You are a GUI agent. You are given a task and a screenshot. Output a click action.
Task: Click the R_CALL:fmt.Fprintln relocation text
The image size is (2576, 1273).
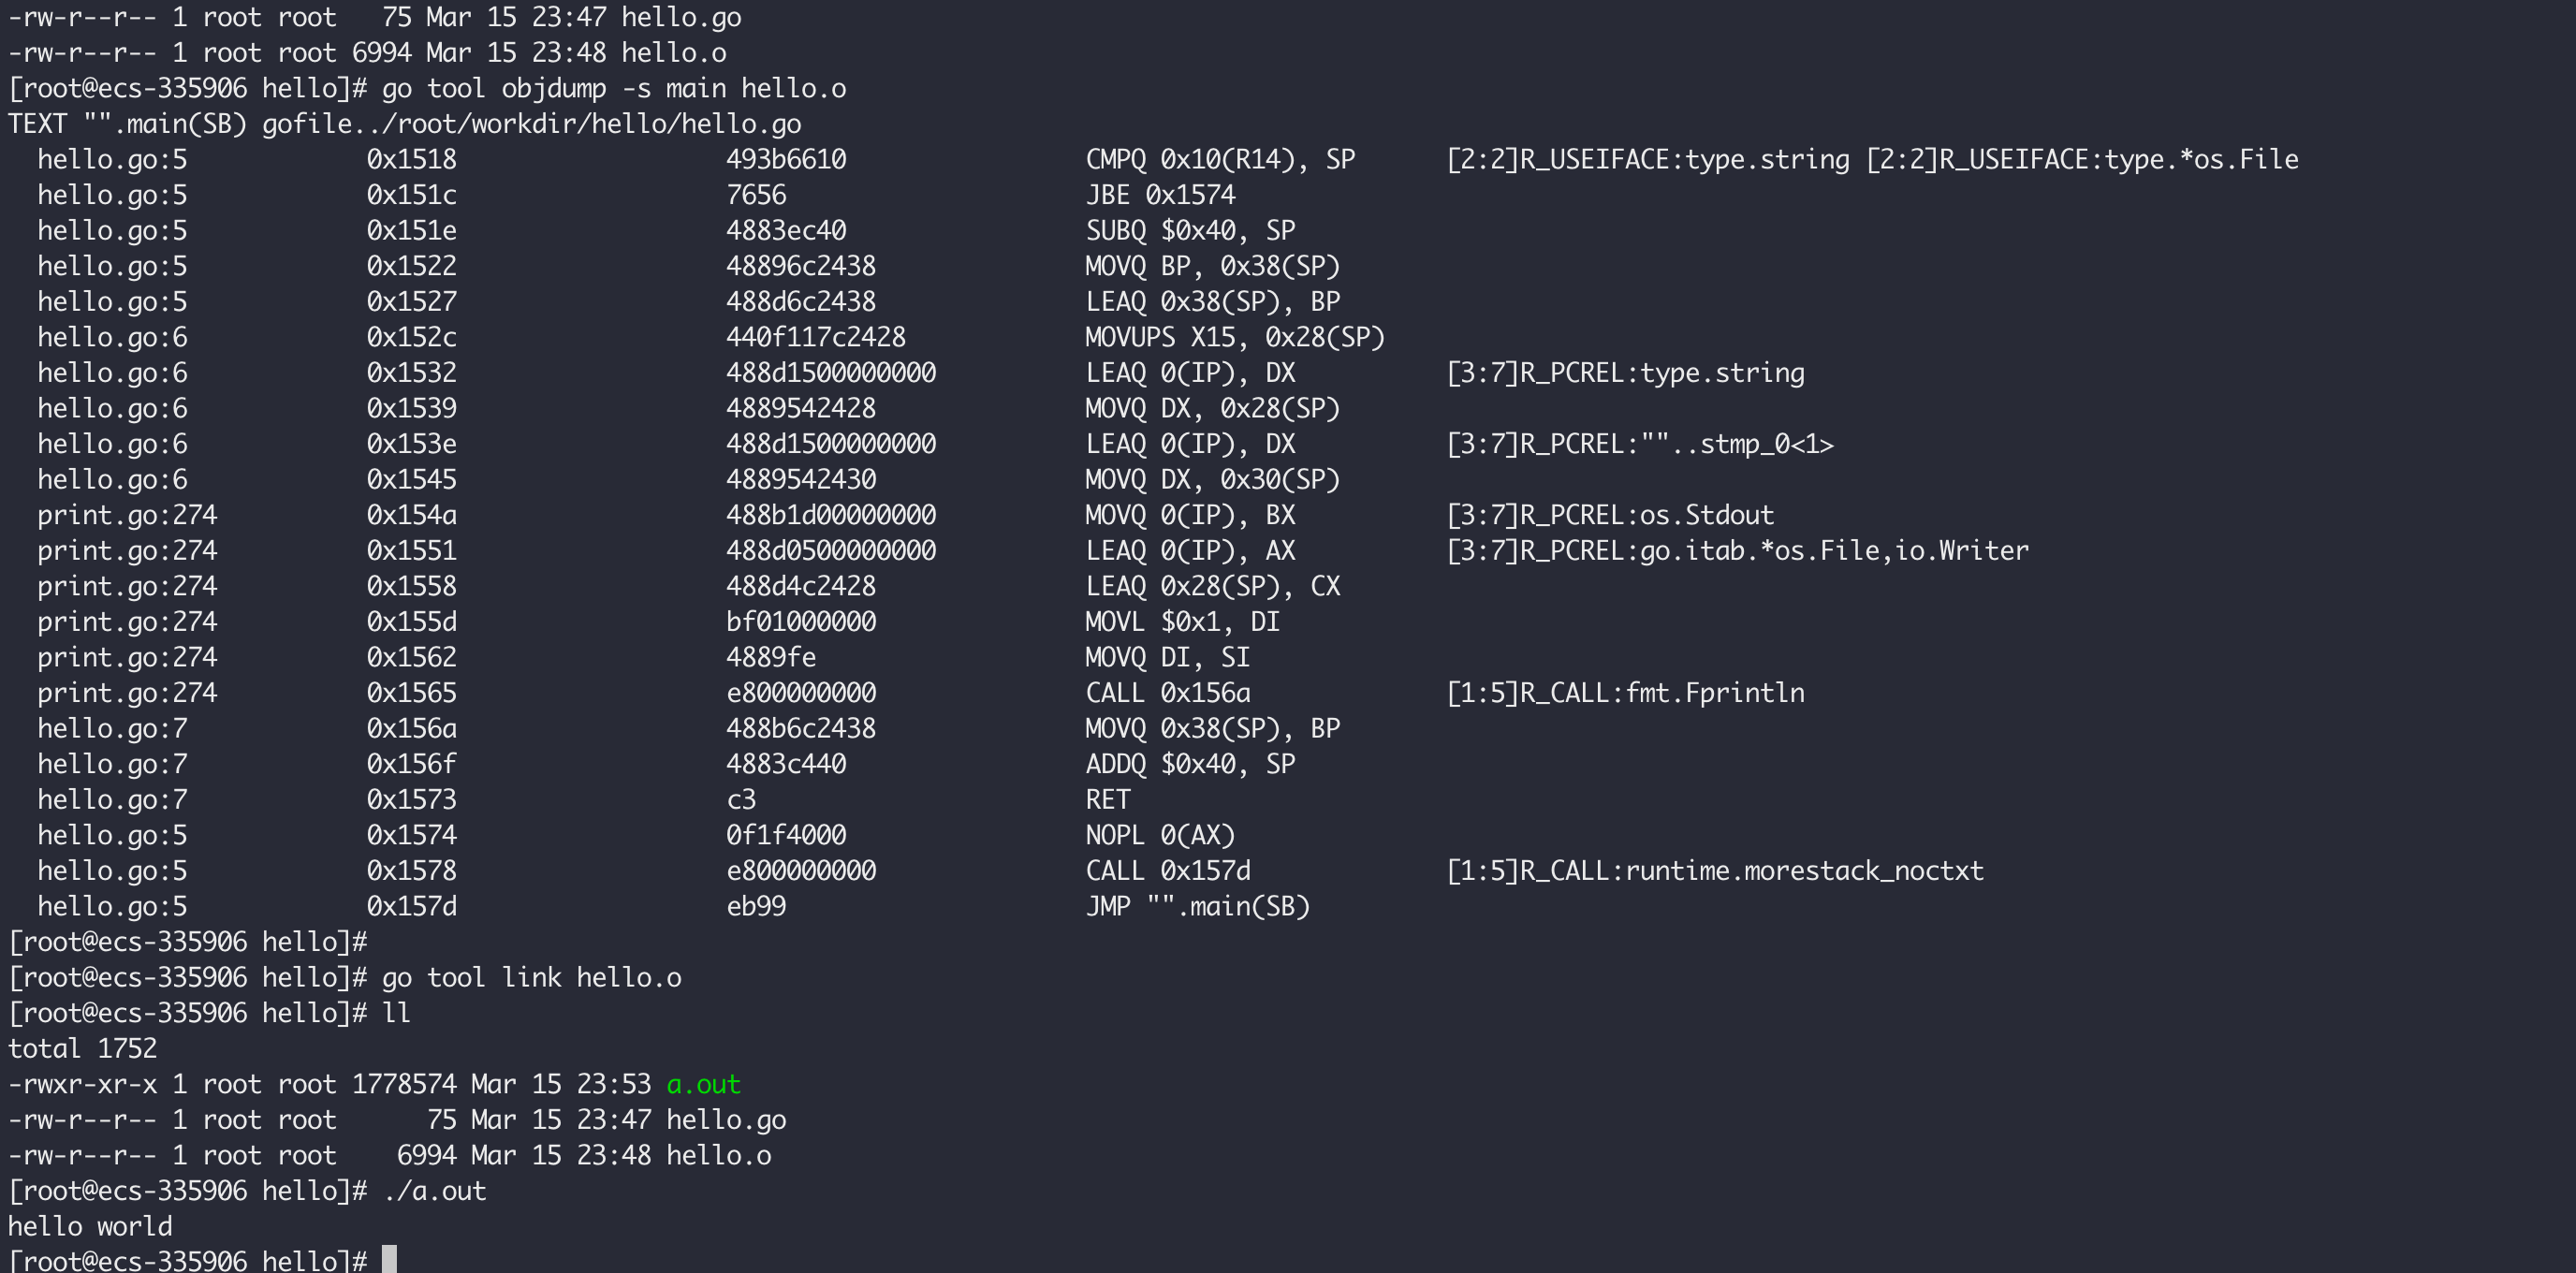[x=1625, y=693]
